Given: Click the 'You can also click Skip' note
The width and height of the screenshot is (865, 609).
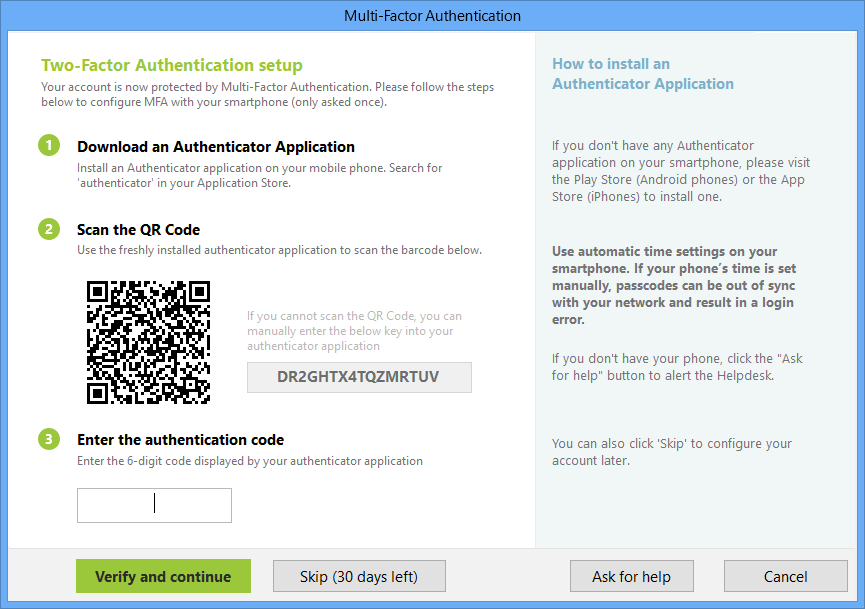Looking at the screenshot, I should coord(671,452).
